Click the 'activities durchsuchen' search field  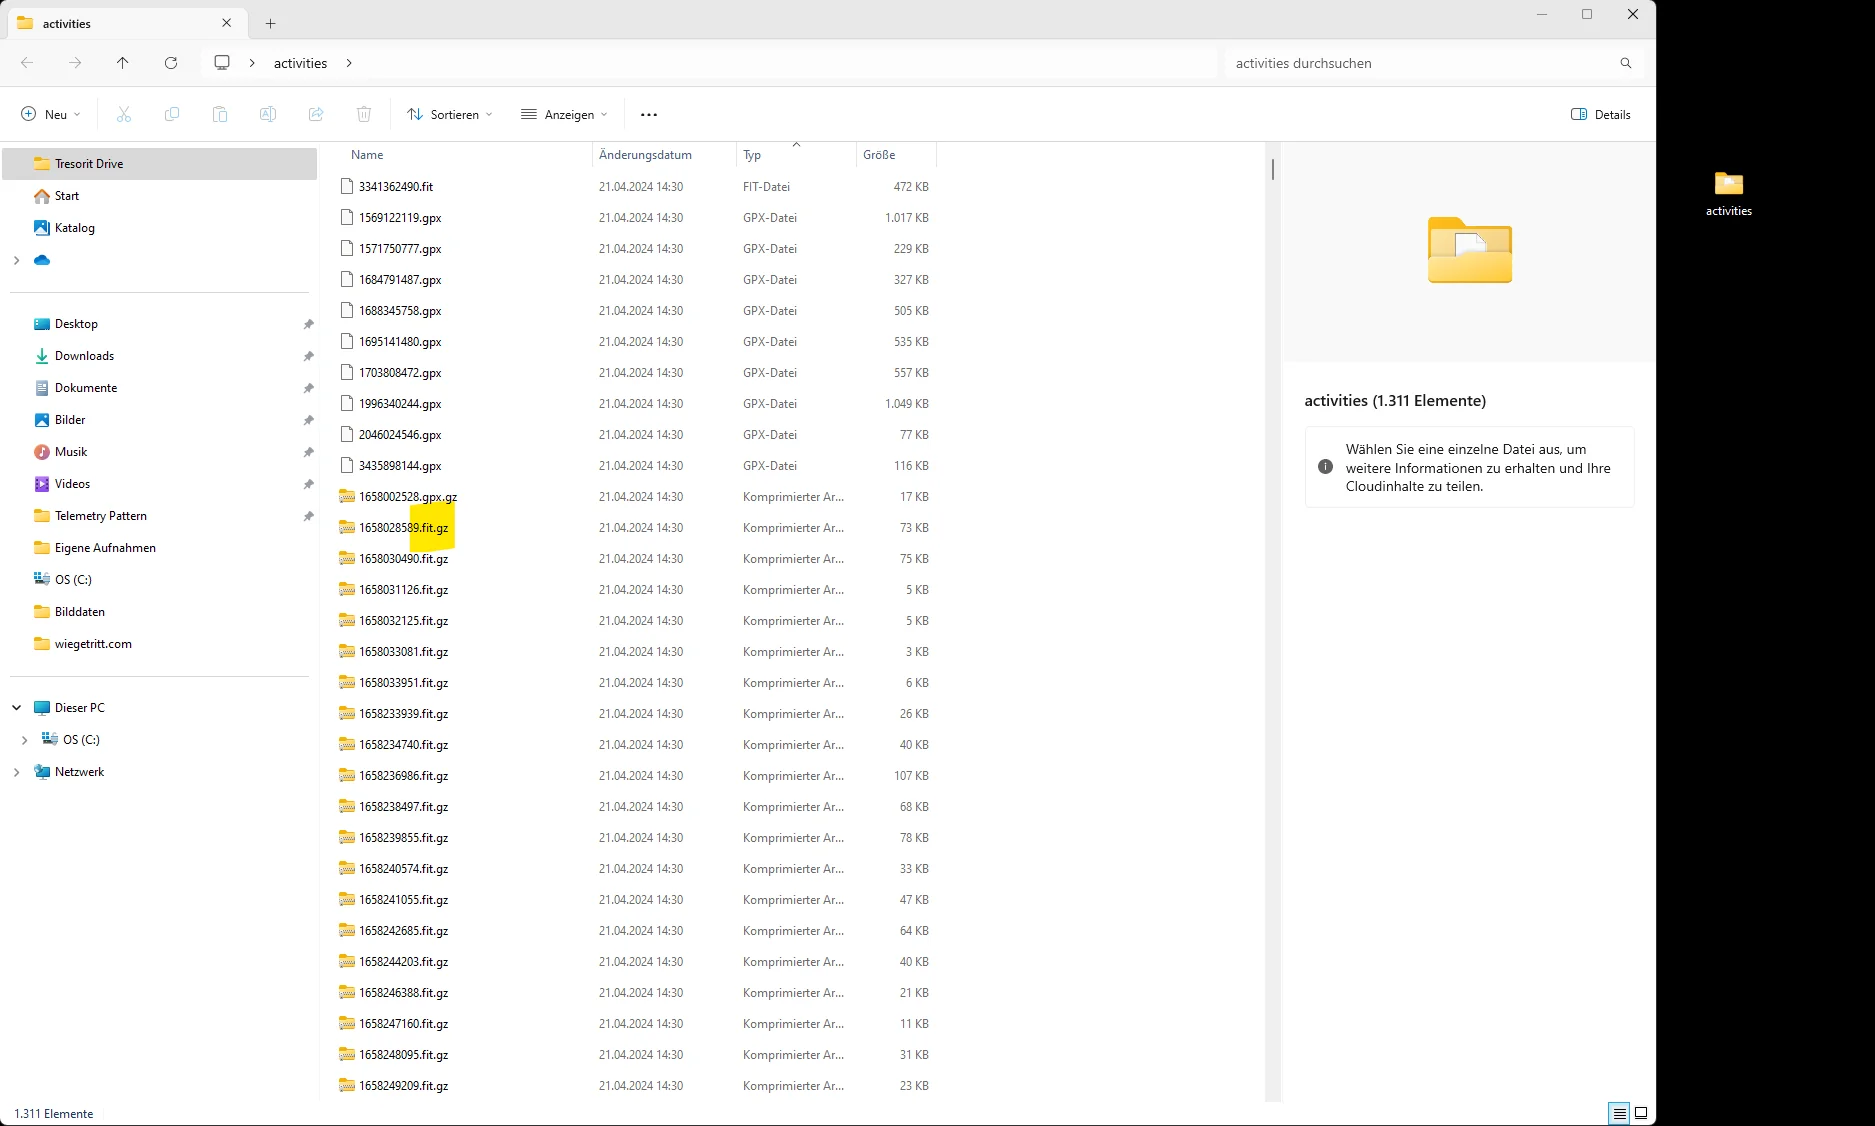1420,63
